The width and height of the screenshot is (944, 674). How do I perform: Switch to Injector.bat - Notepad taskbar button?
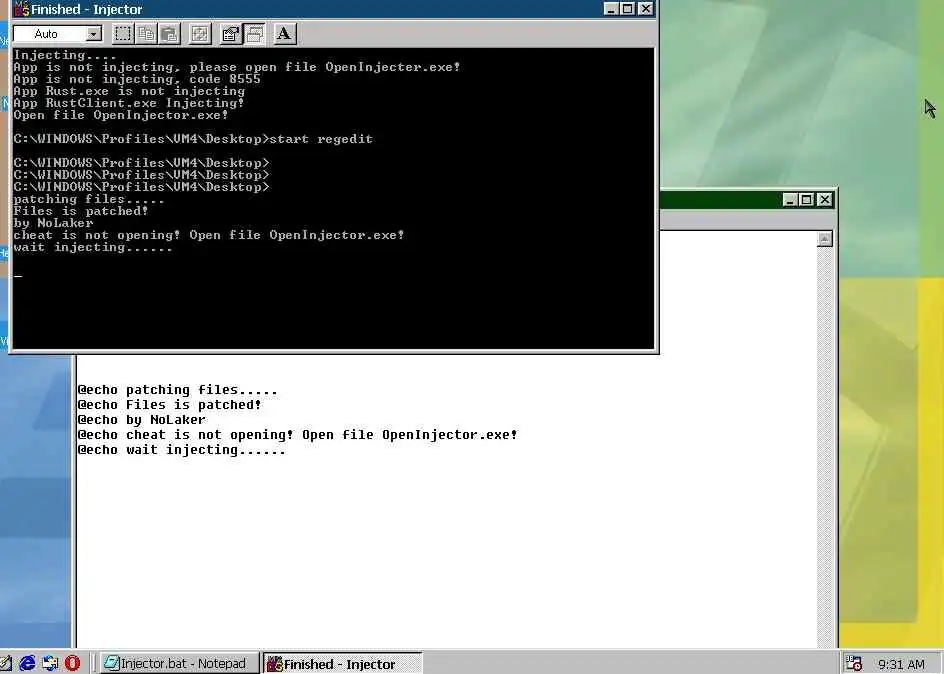(x=179, y=663)
